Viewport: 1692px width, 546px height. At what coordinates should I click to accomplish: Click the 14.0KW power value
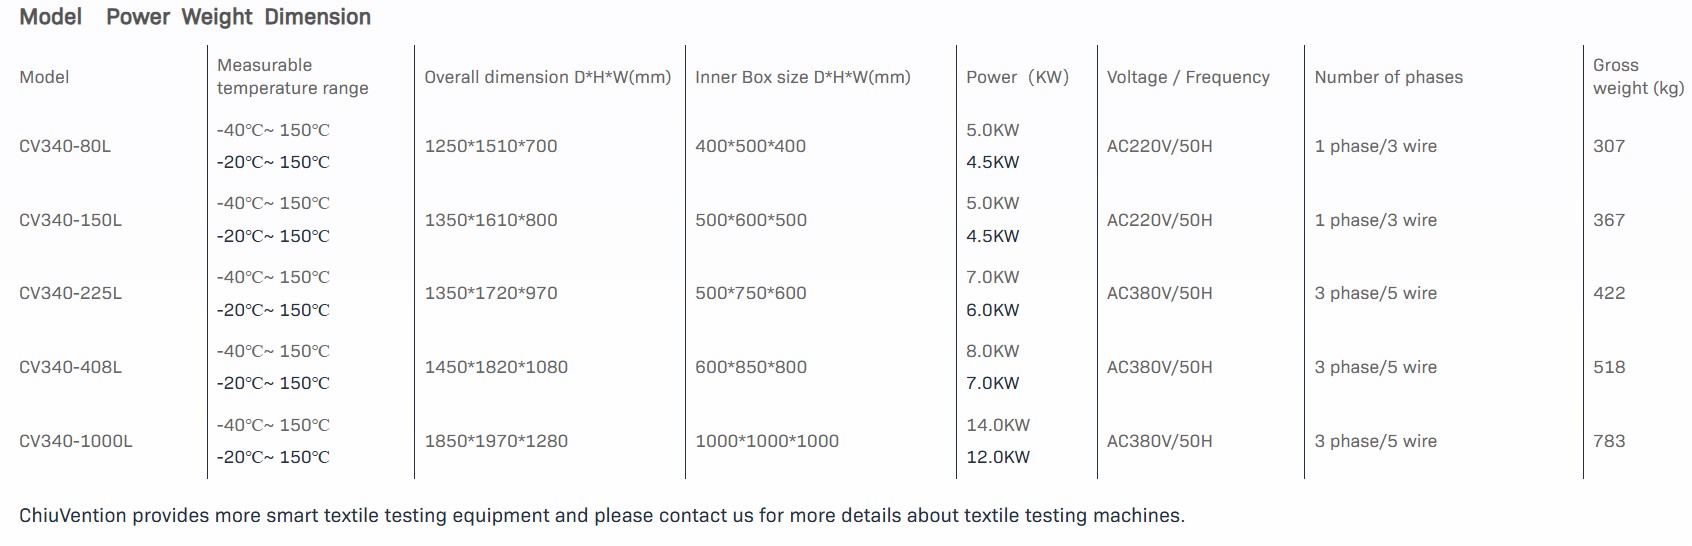coord(997,425)
